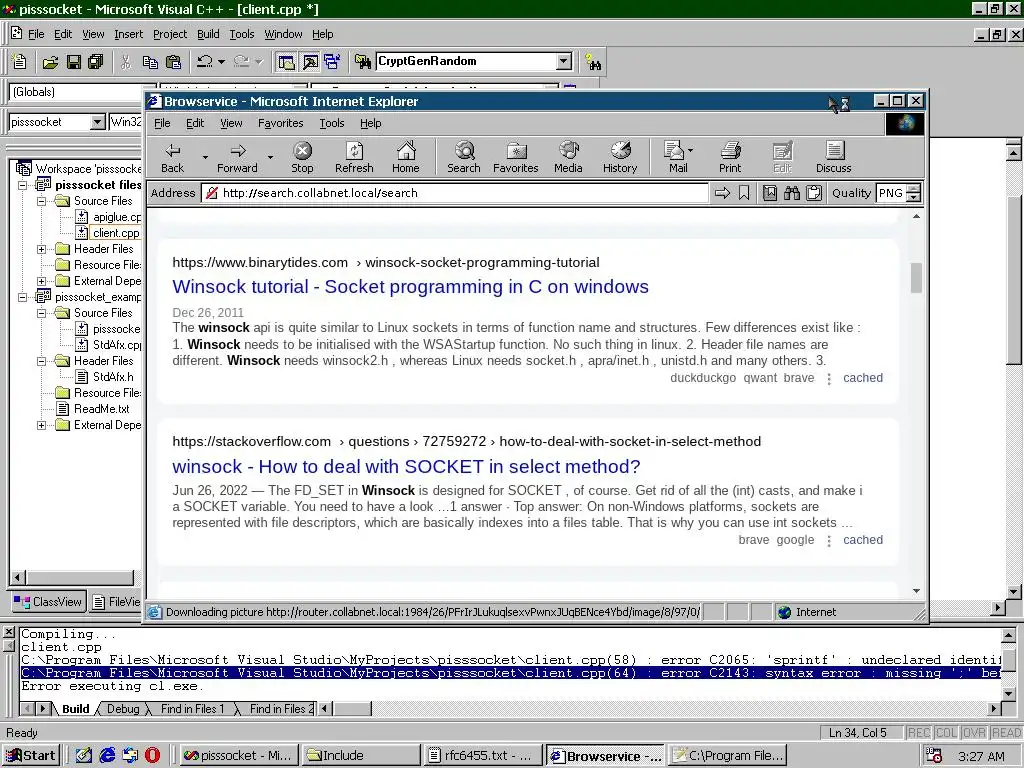Click the Stop icon in Internet Explorer

pos(302,157)
